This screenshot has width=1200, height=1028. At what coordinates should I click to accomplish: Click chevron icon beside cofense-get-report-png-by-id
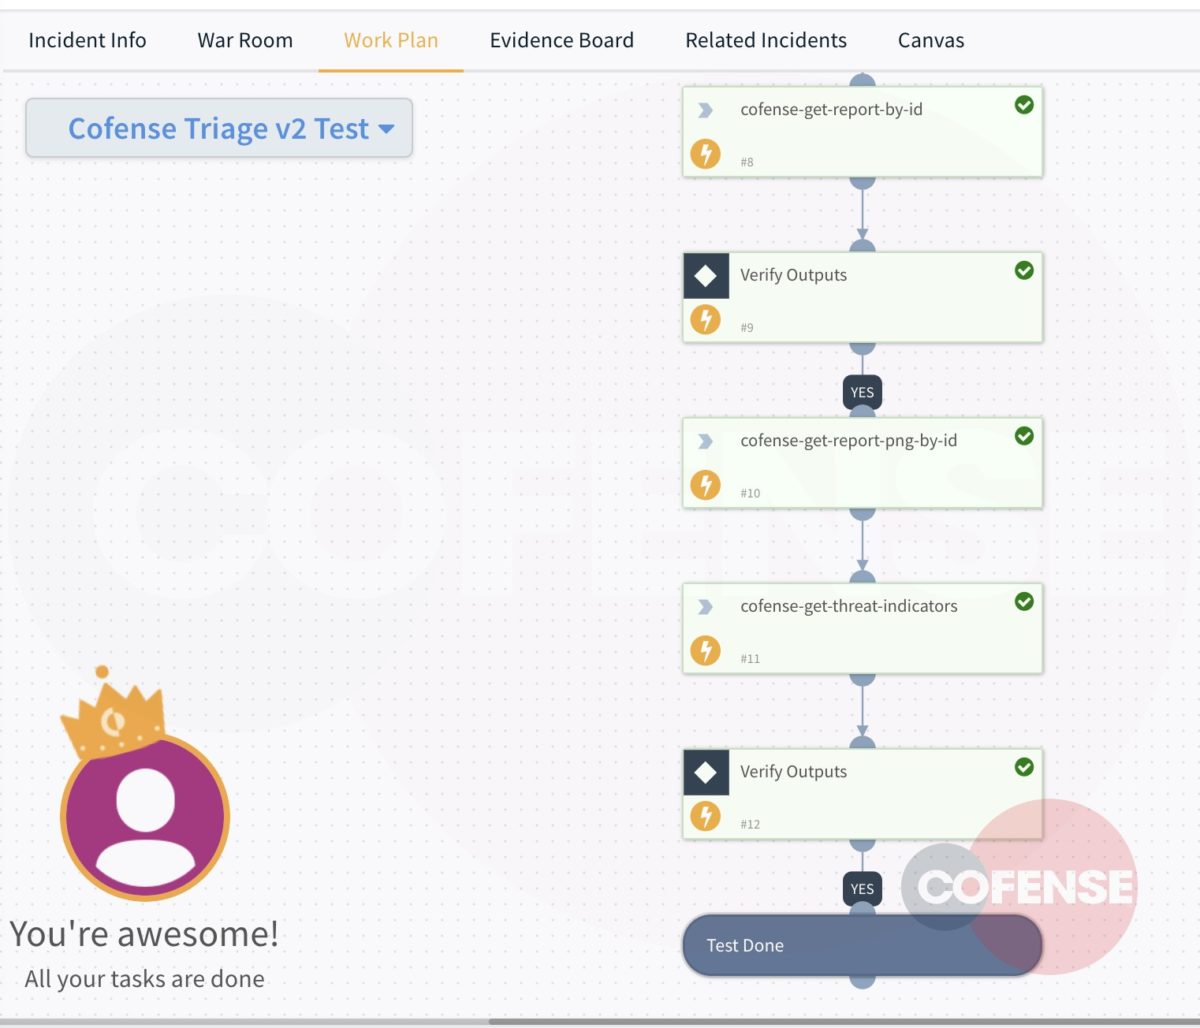tap(705, 441)
